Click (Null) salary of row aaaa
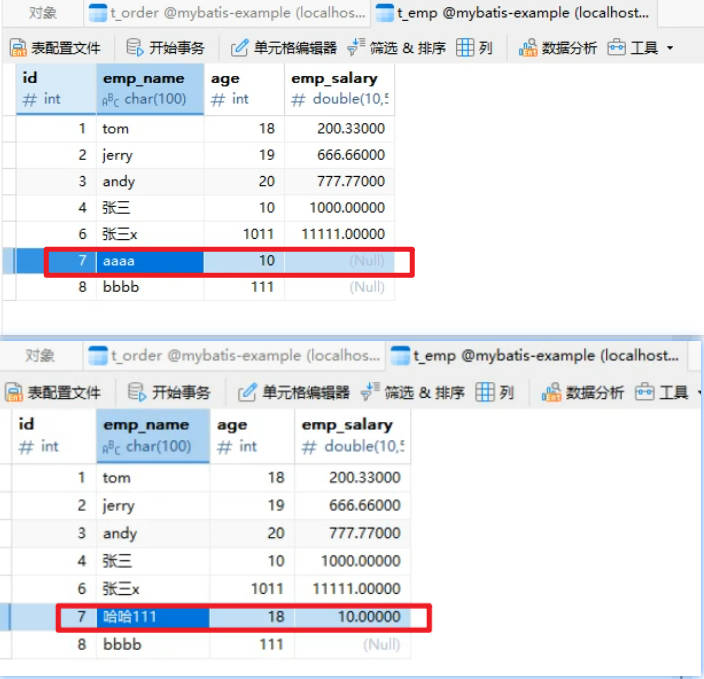Viewport: 704px width, 679px height. click(339, 261)
